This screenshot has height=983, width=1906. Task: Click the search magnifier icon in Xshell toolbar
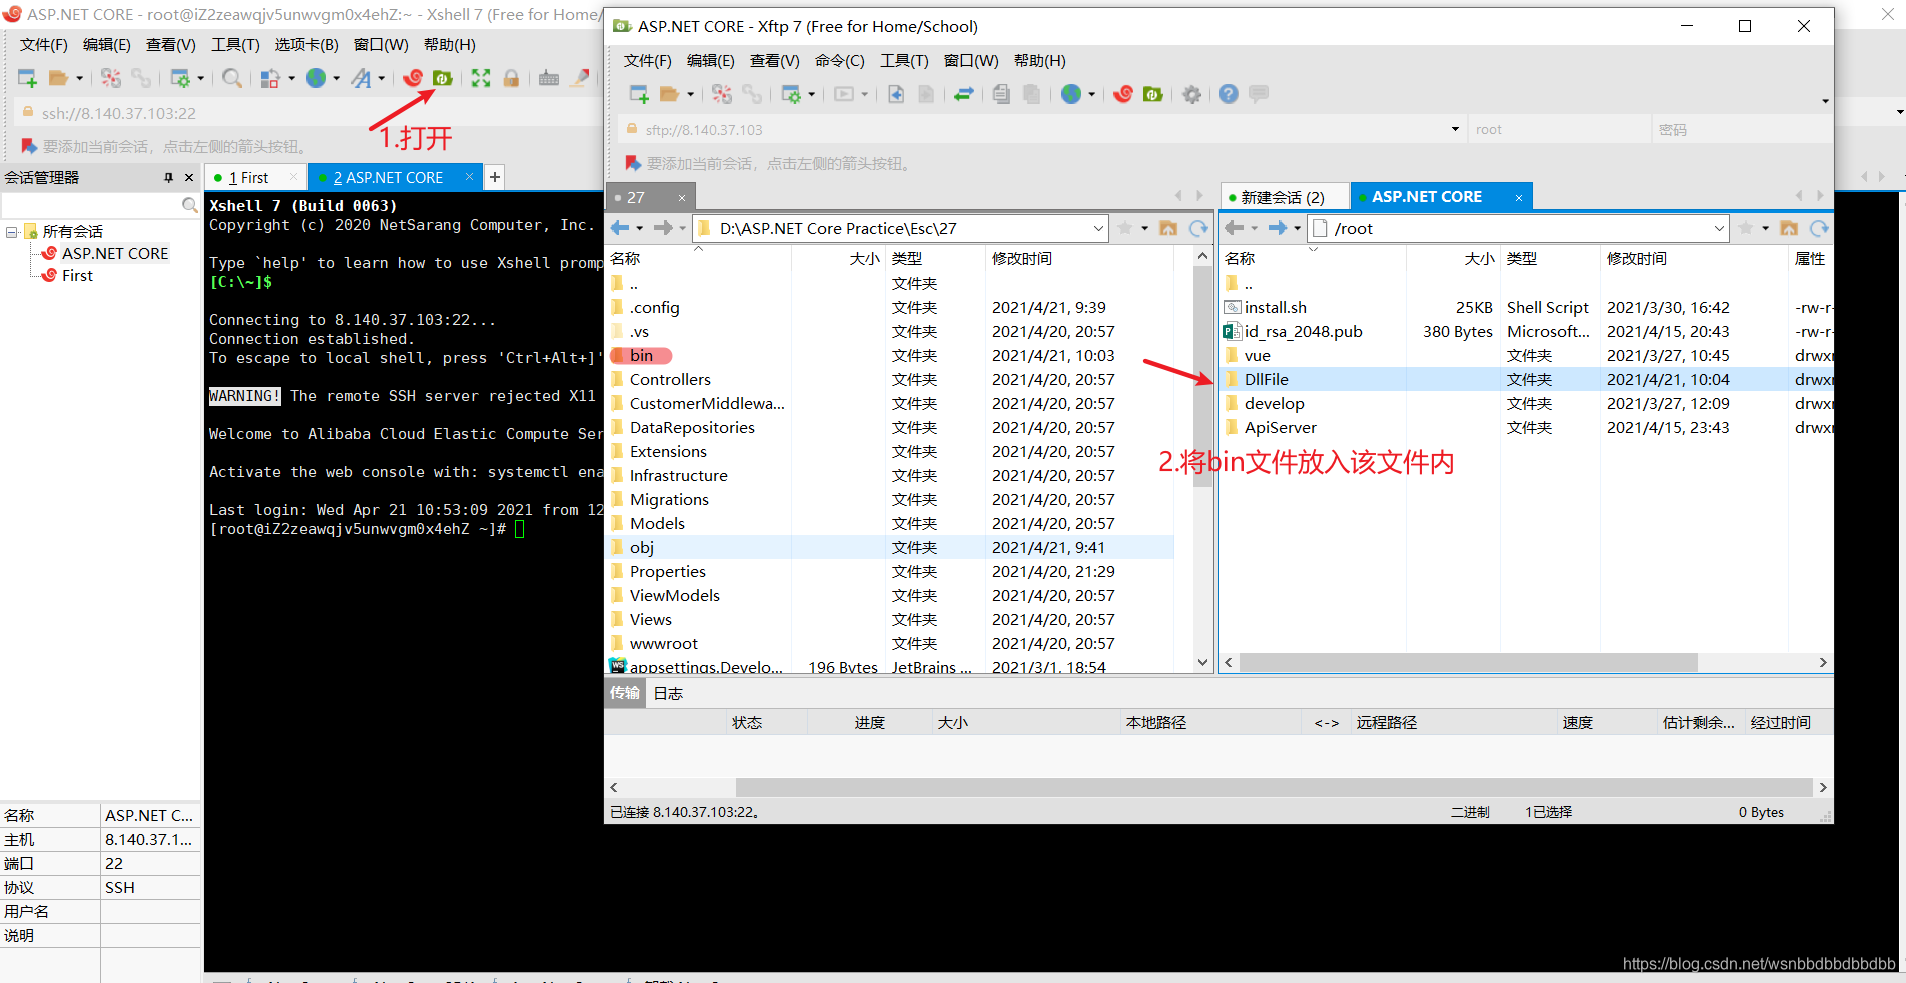(231, 78)
